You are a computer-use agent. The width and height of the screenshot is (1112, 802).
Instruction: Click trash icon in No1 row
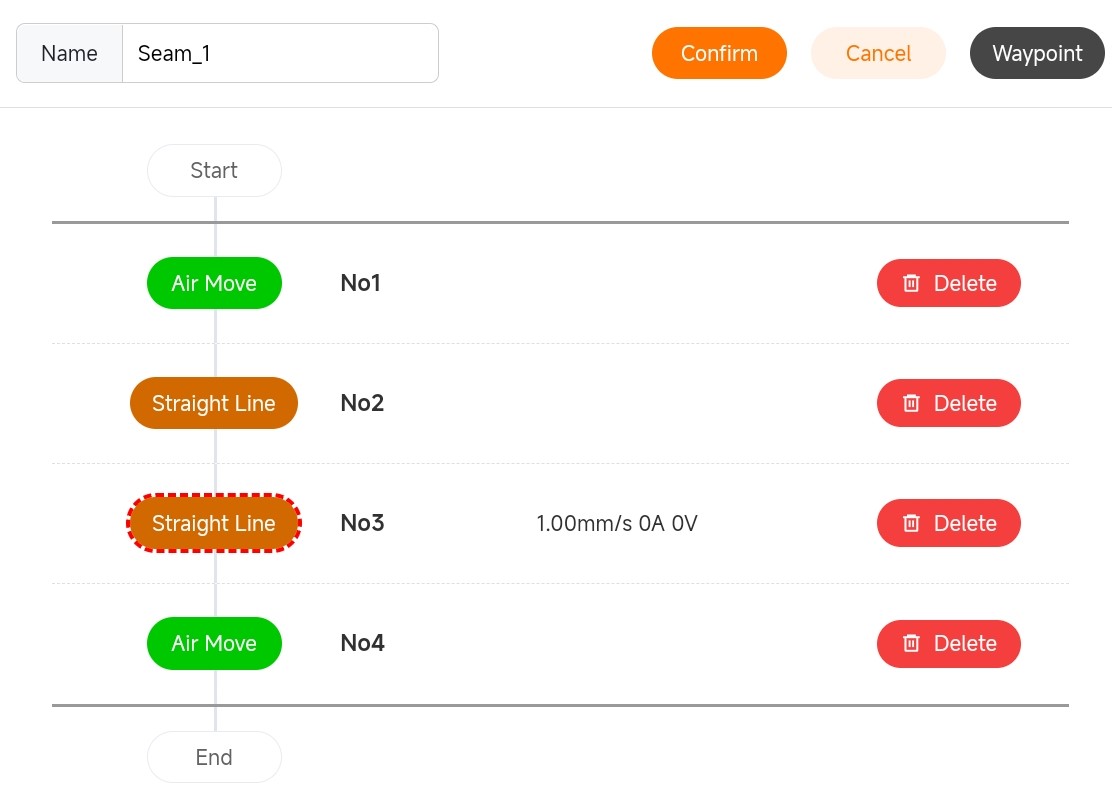pos(911,284)
